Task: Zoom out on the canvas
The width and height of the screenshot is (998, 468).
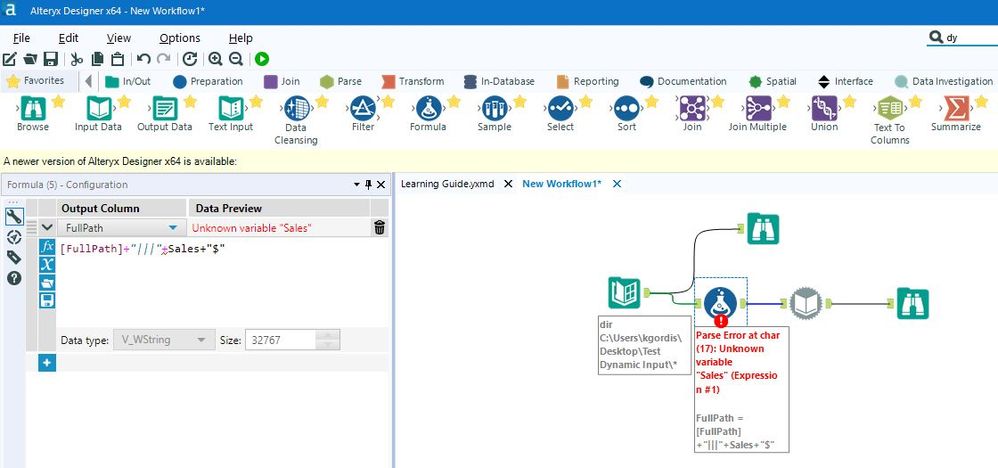Action: click(x=235, y=59)
